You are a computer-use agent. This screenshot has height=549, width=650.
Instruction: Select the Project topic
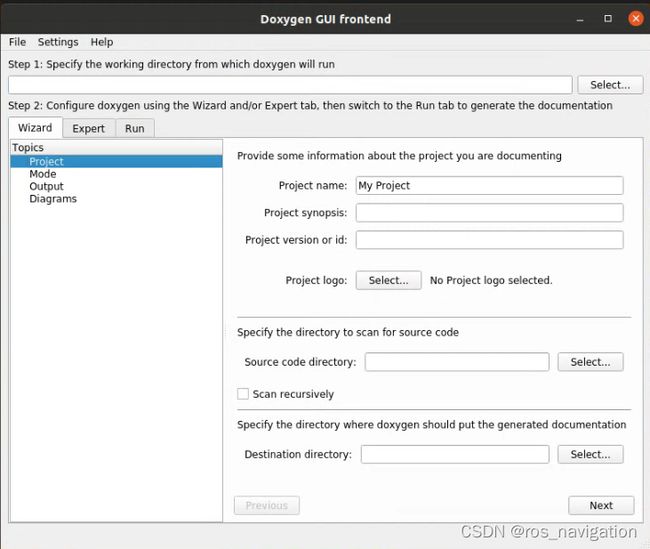click(x=116, y=161)
